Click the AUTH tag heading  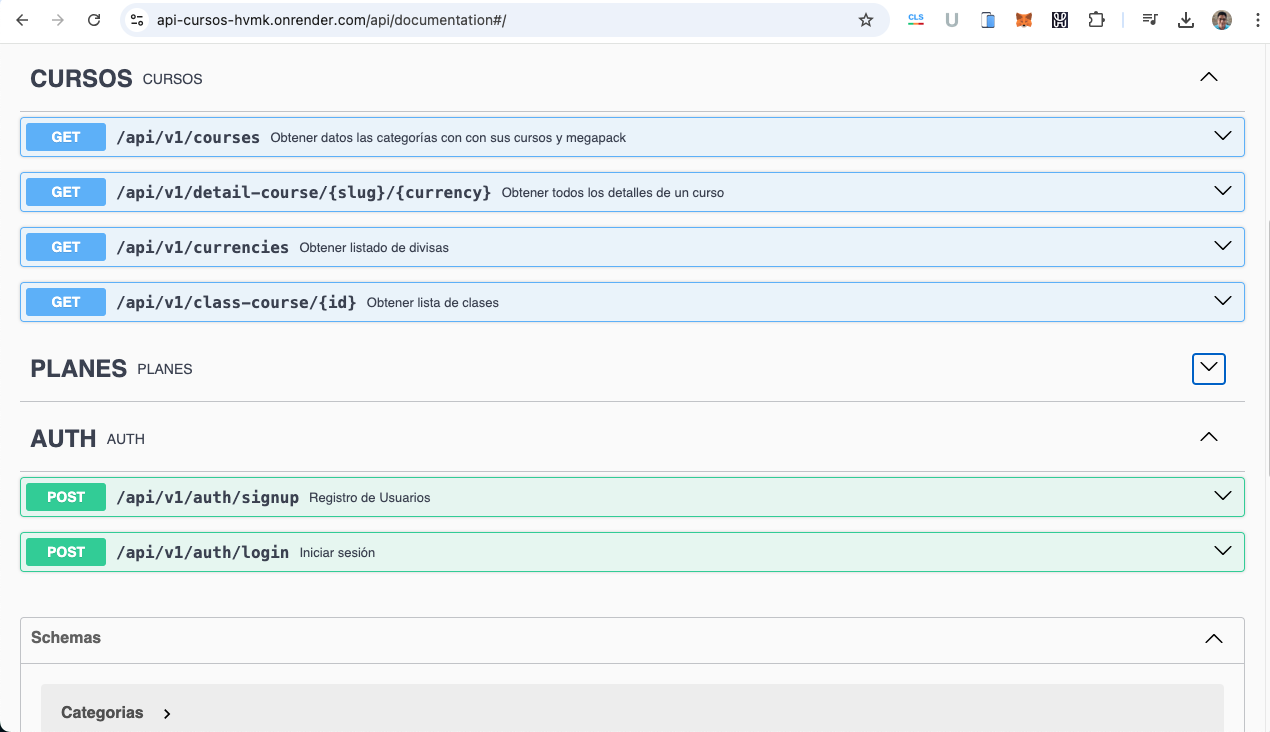pyautogui.click(x=63, y=438)
